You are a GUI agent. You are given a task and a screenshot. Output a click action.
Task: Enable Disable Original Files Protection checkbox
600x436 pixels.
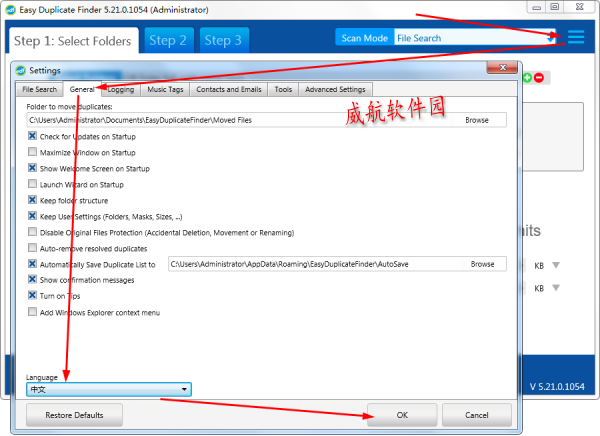[x=33, y=232]
